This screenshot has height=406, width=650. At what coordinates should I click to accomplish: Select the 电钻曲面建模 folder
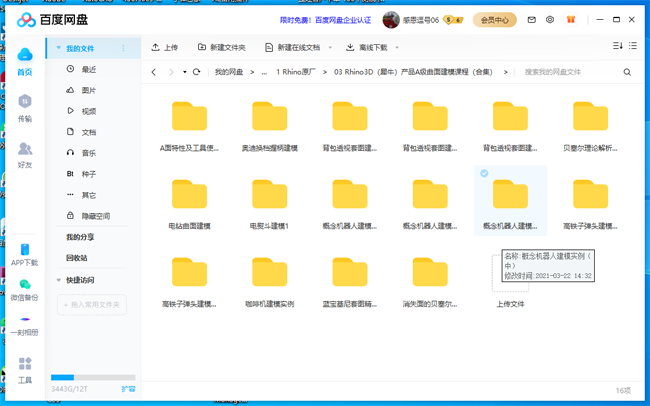coord(189,204)
